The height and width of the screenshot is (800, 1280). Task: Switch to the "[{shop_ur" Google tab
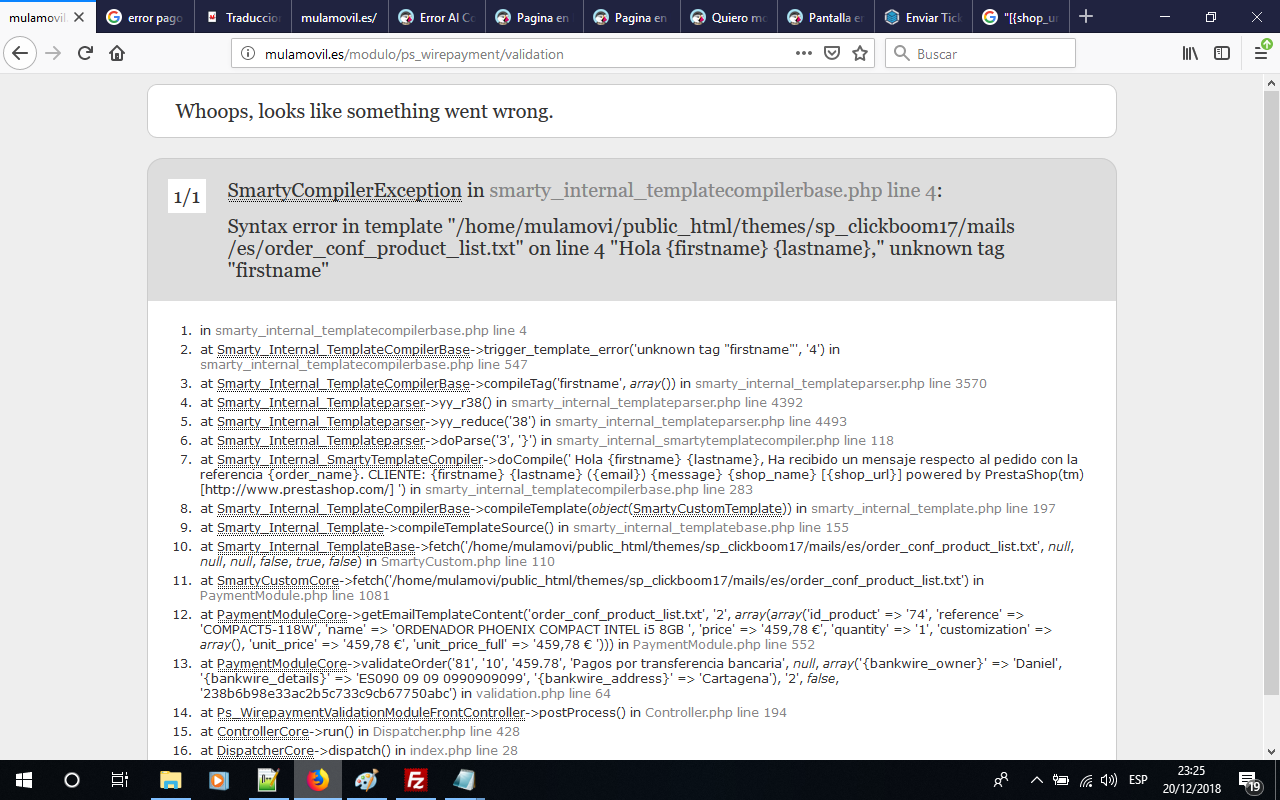[x=1020, y=17]
